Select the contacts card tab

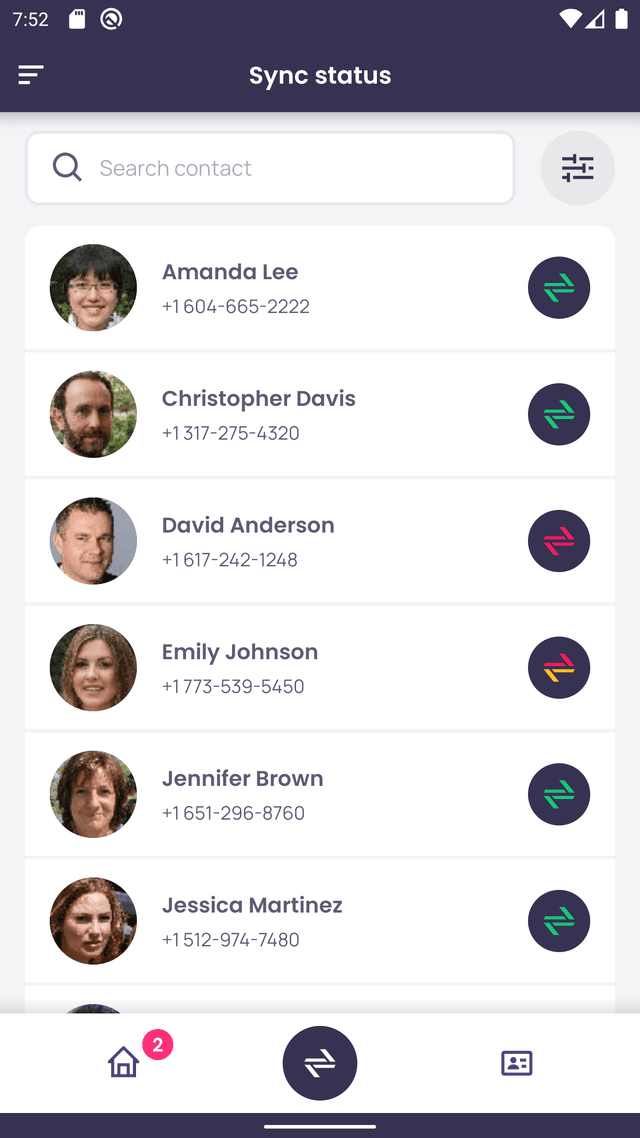pos(517,1063)
